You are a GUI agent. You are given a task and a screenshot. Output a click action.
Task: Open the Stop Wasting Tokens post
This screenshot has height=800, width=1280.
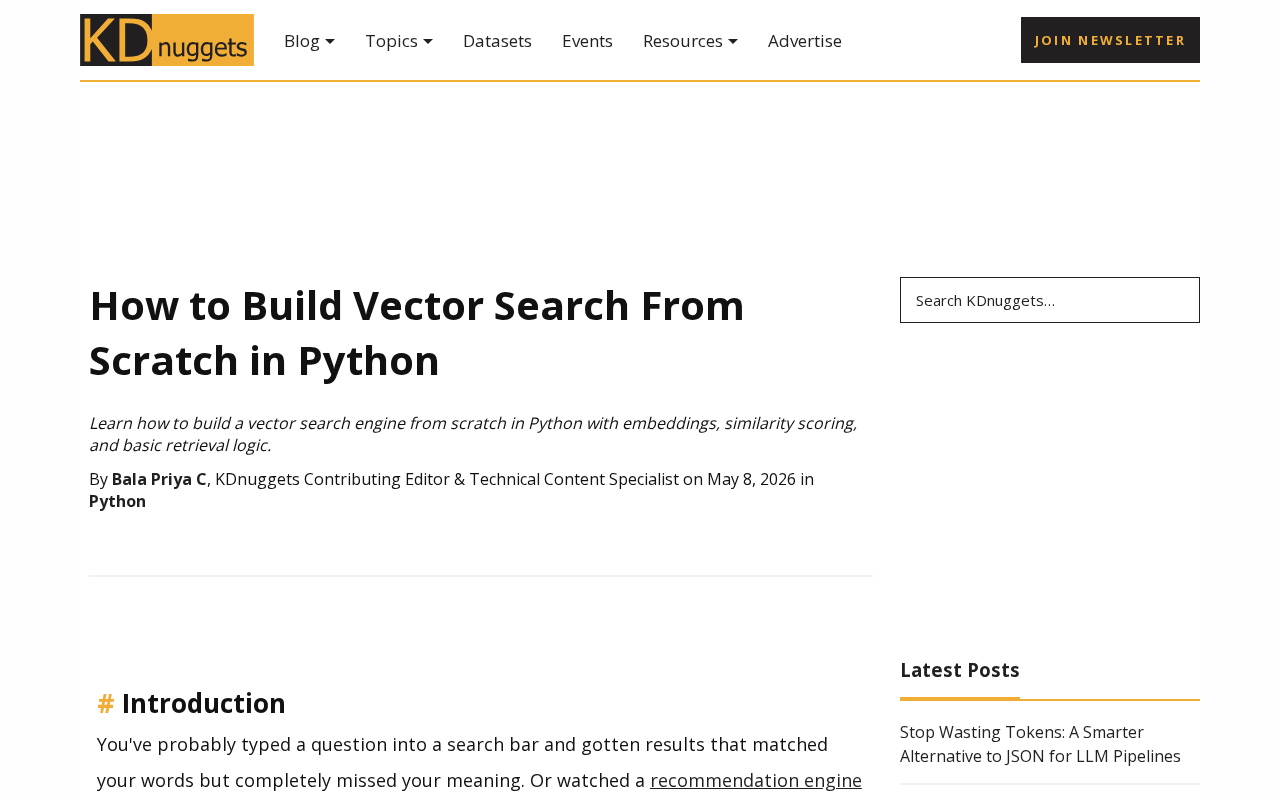(1040, 744)
